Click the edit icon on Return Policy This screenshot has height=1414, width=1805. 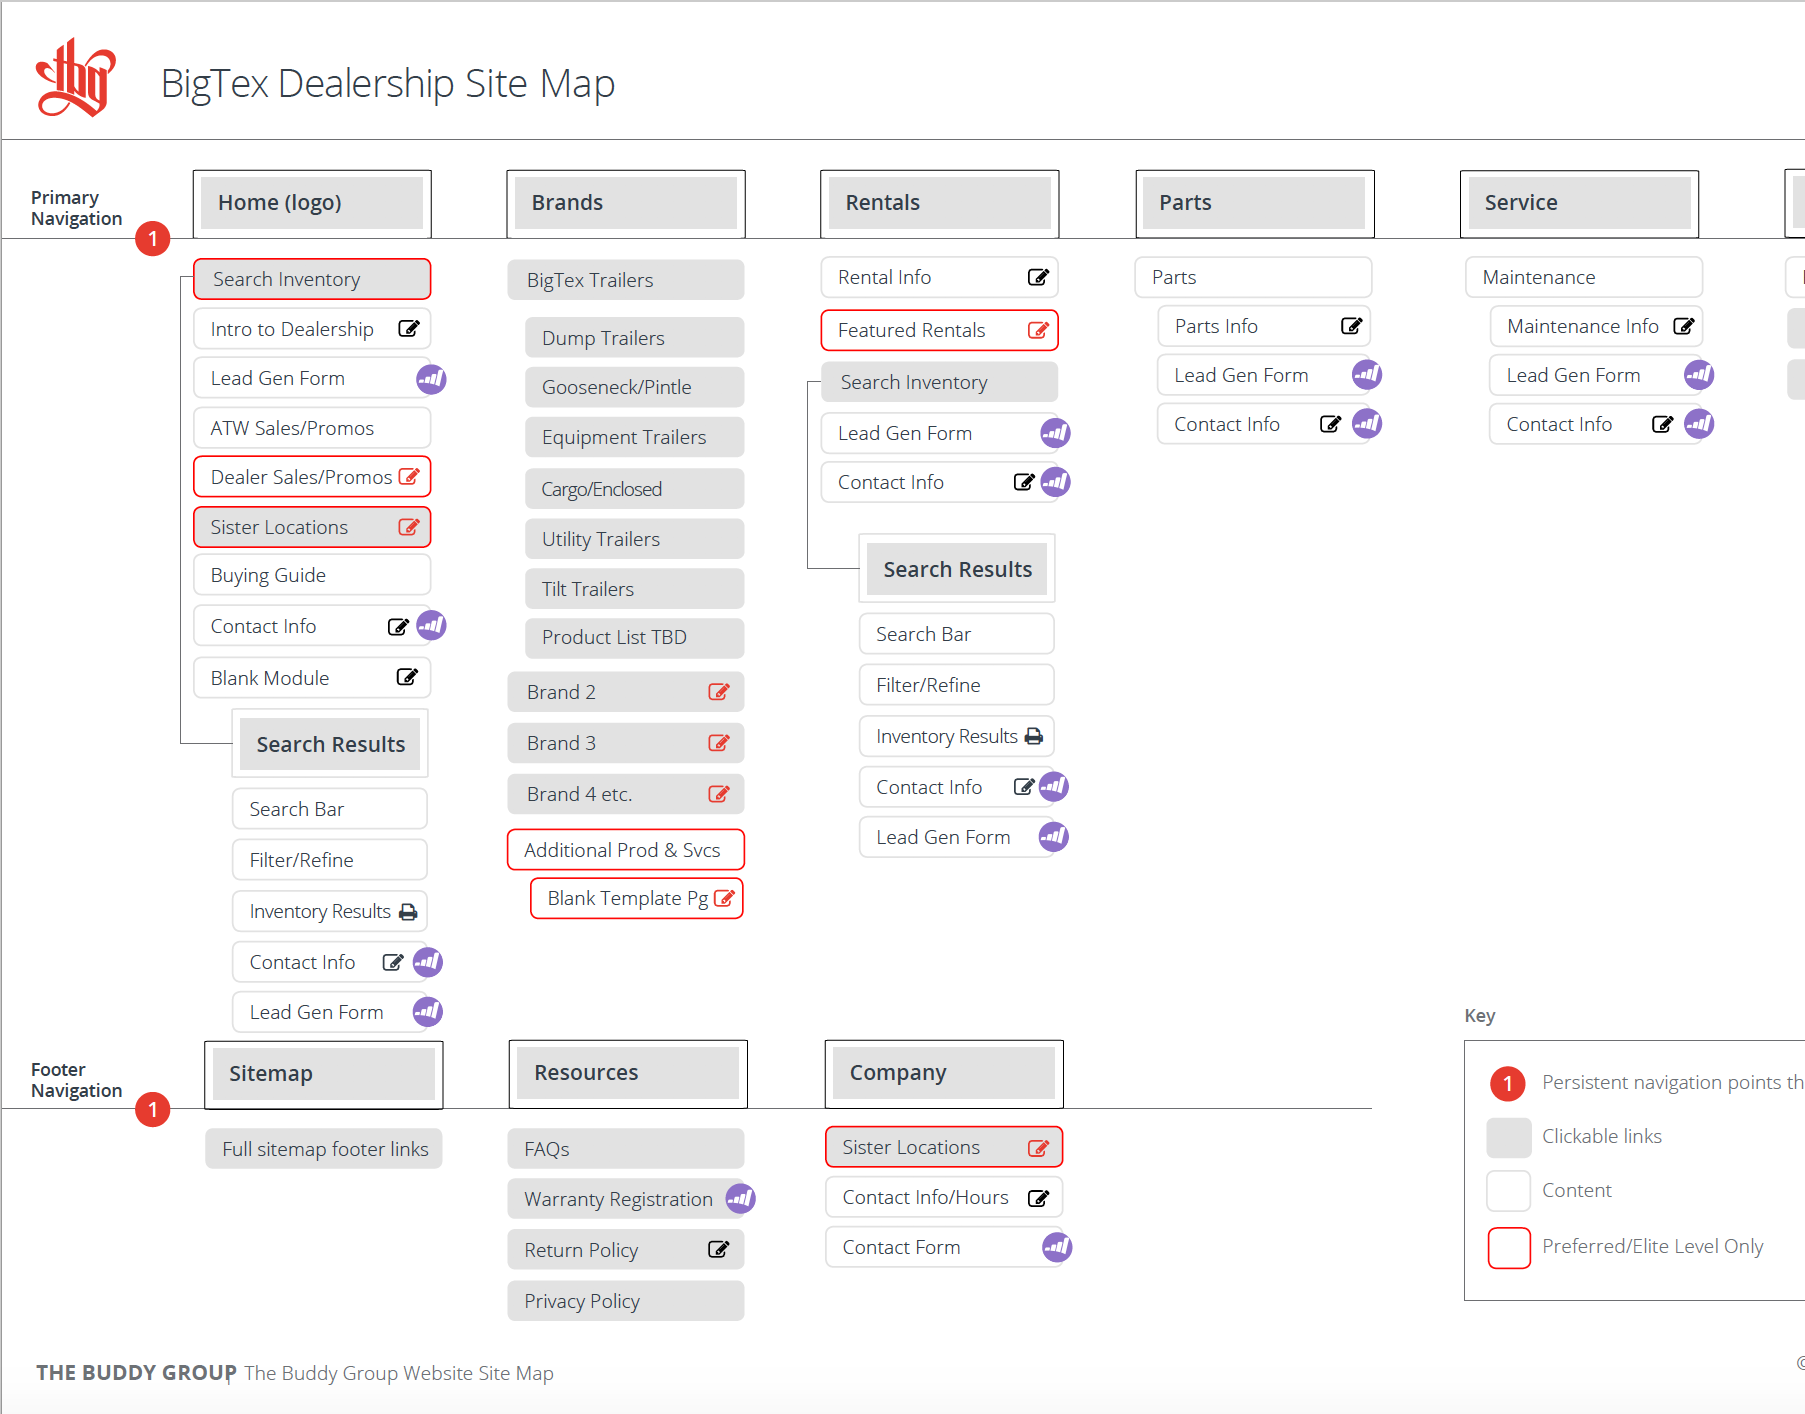pyautogui.click(x=719, y=1249)
